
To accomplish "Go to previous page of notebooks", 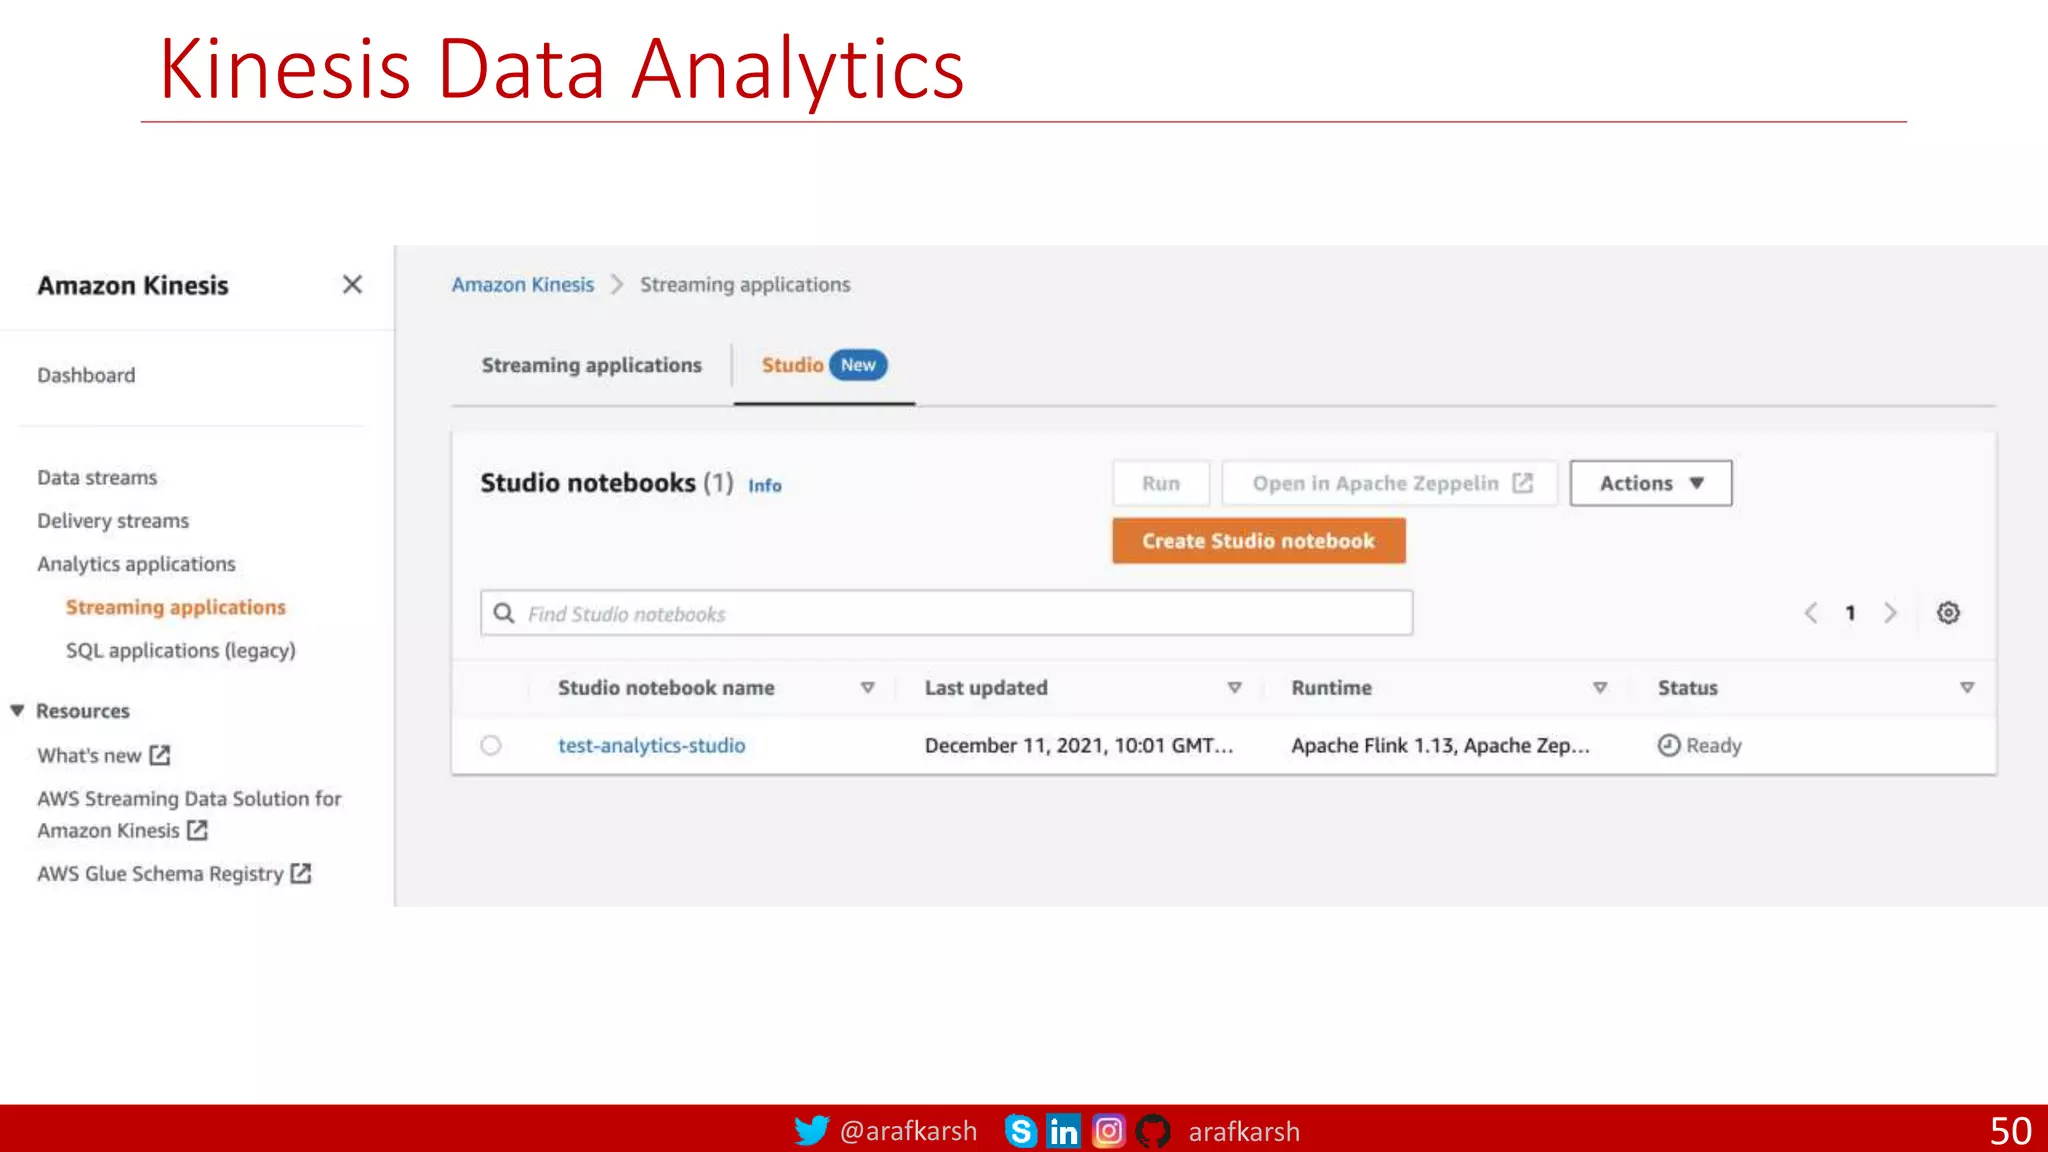I will click(x=1811, y=613).
